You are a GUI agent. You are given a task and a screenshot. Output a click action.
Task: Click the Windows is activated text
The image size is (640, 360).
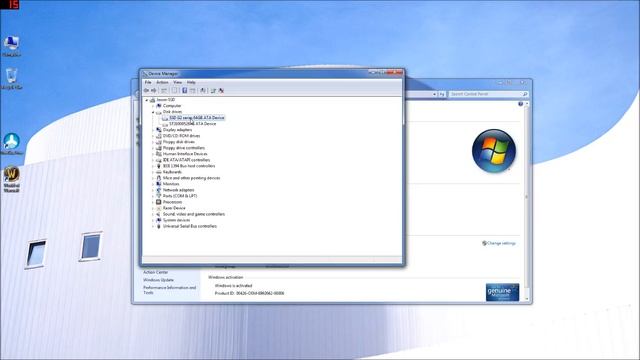[x=233, y=286]
